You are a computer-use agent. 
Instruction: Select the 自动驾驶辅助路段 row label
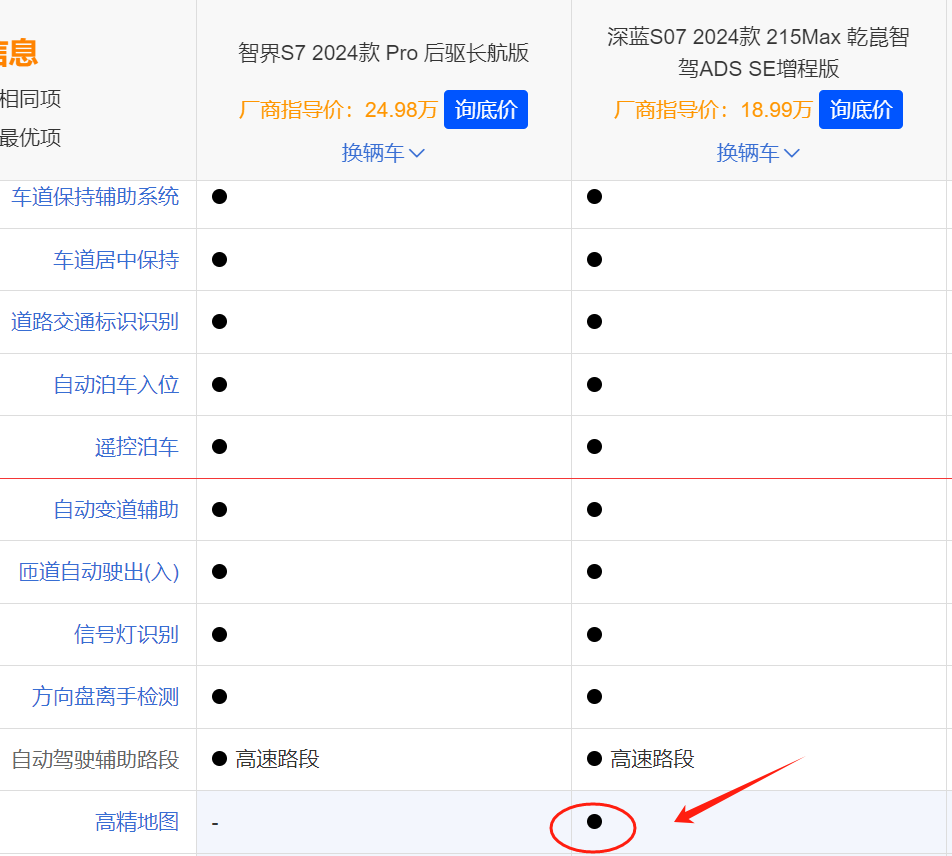click(x=95, y=759)
